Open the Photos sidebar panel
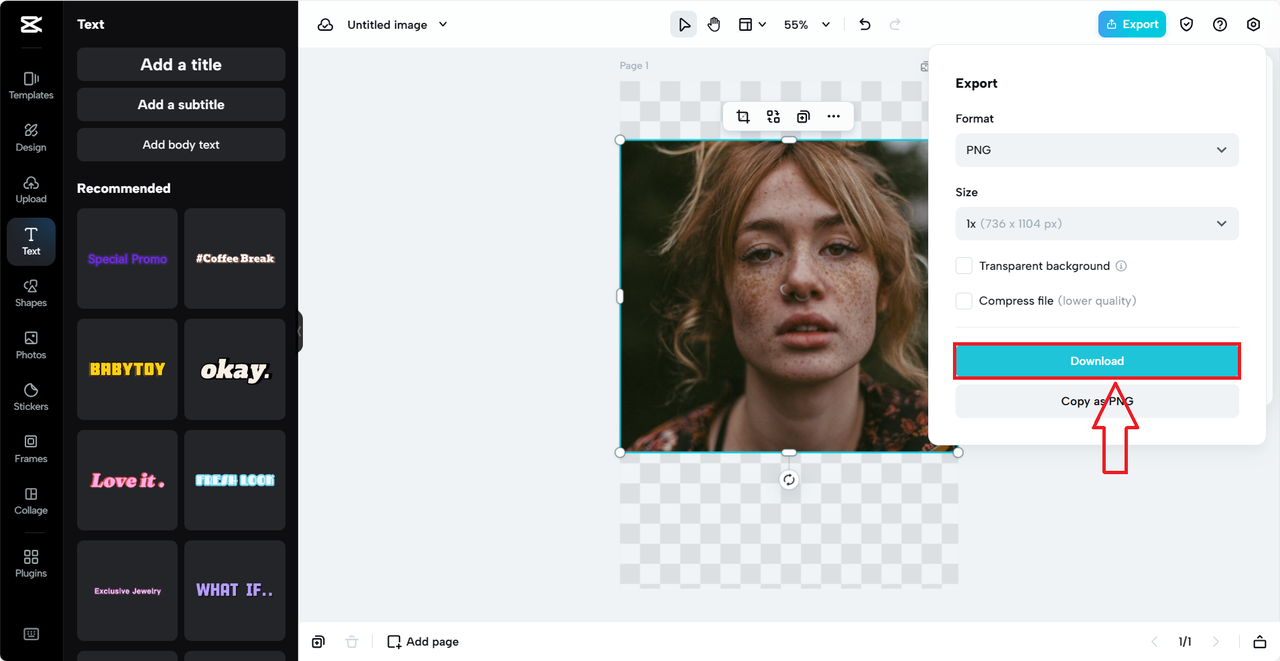 pyautogui.click(x=31, y=345)
